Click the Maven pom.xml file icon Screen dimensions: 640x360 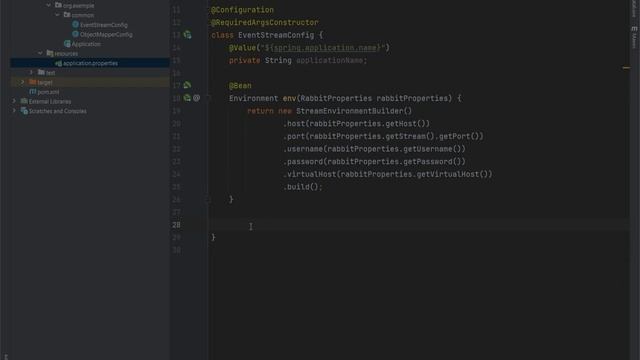(33, 92)
